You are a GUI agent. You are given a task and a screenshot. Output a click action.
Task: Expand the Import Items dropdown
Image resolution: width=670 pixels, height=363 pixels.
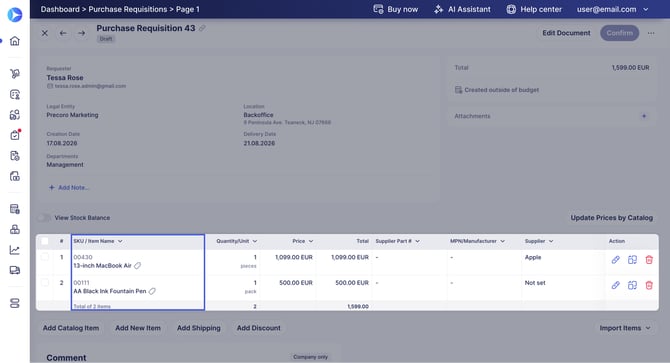pyautogui.click(x=625, y=328)
